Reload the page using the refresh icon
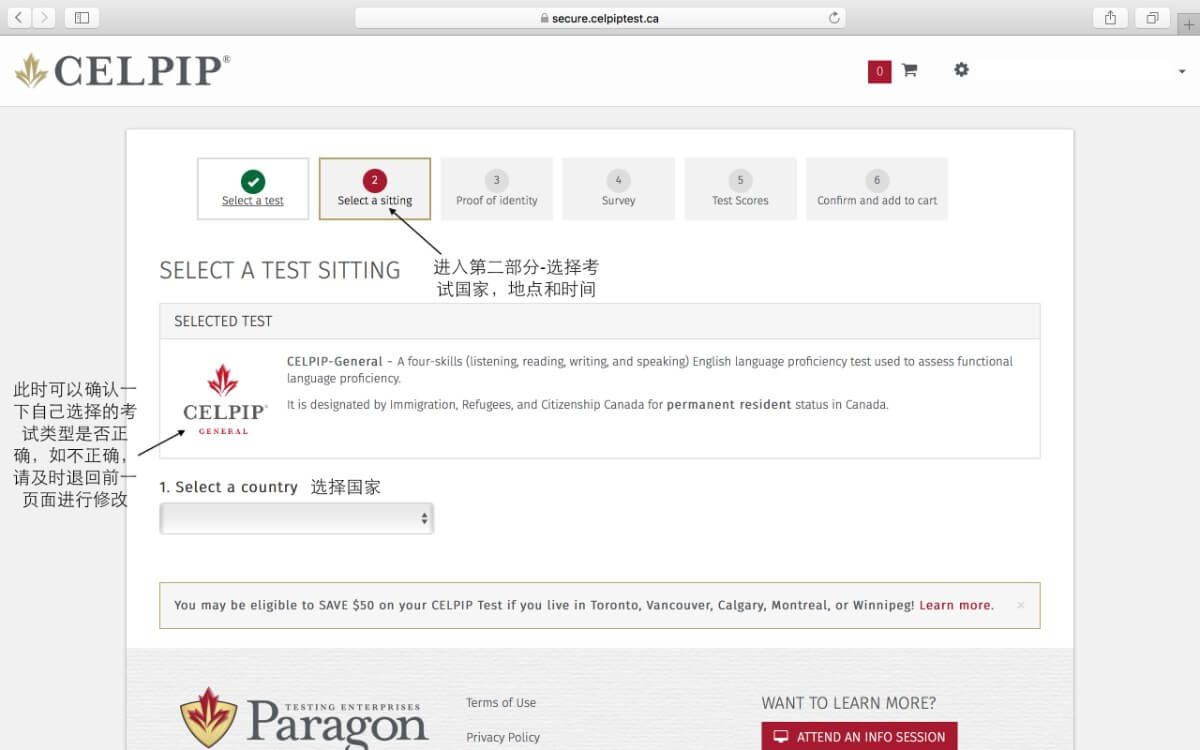Screen dimensions: 1200x750 (x=834, y=18)
